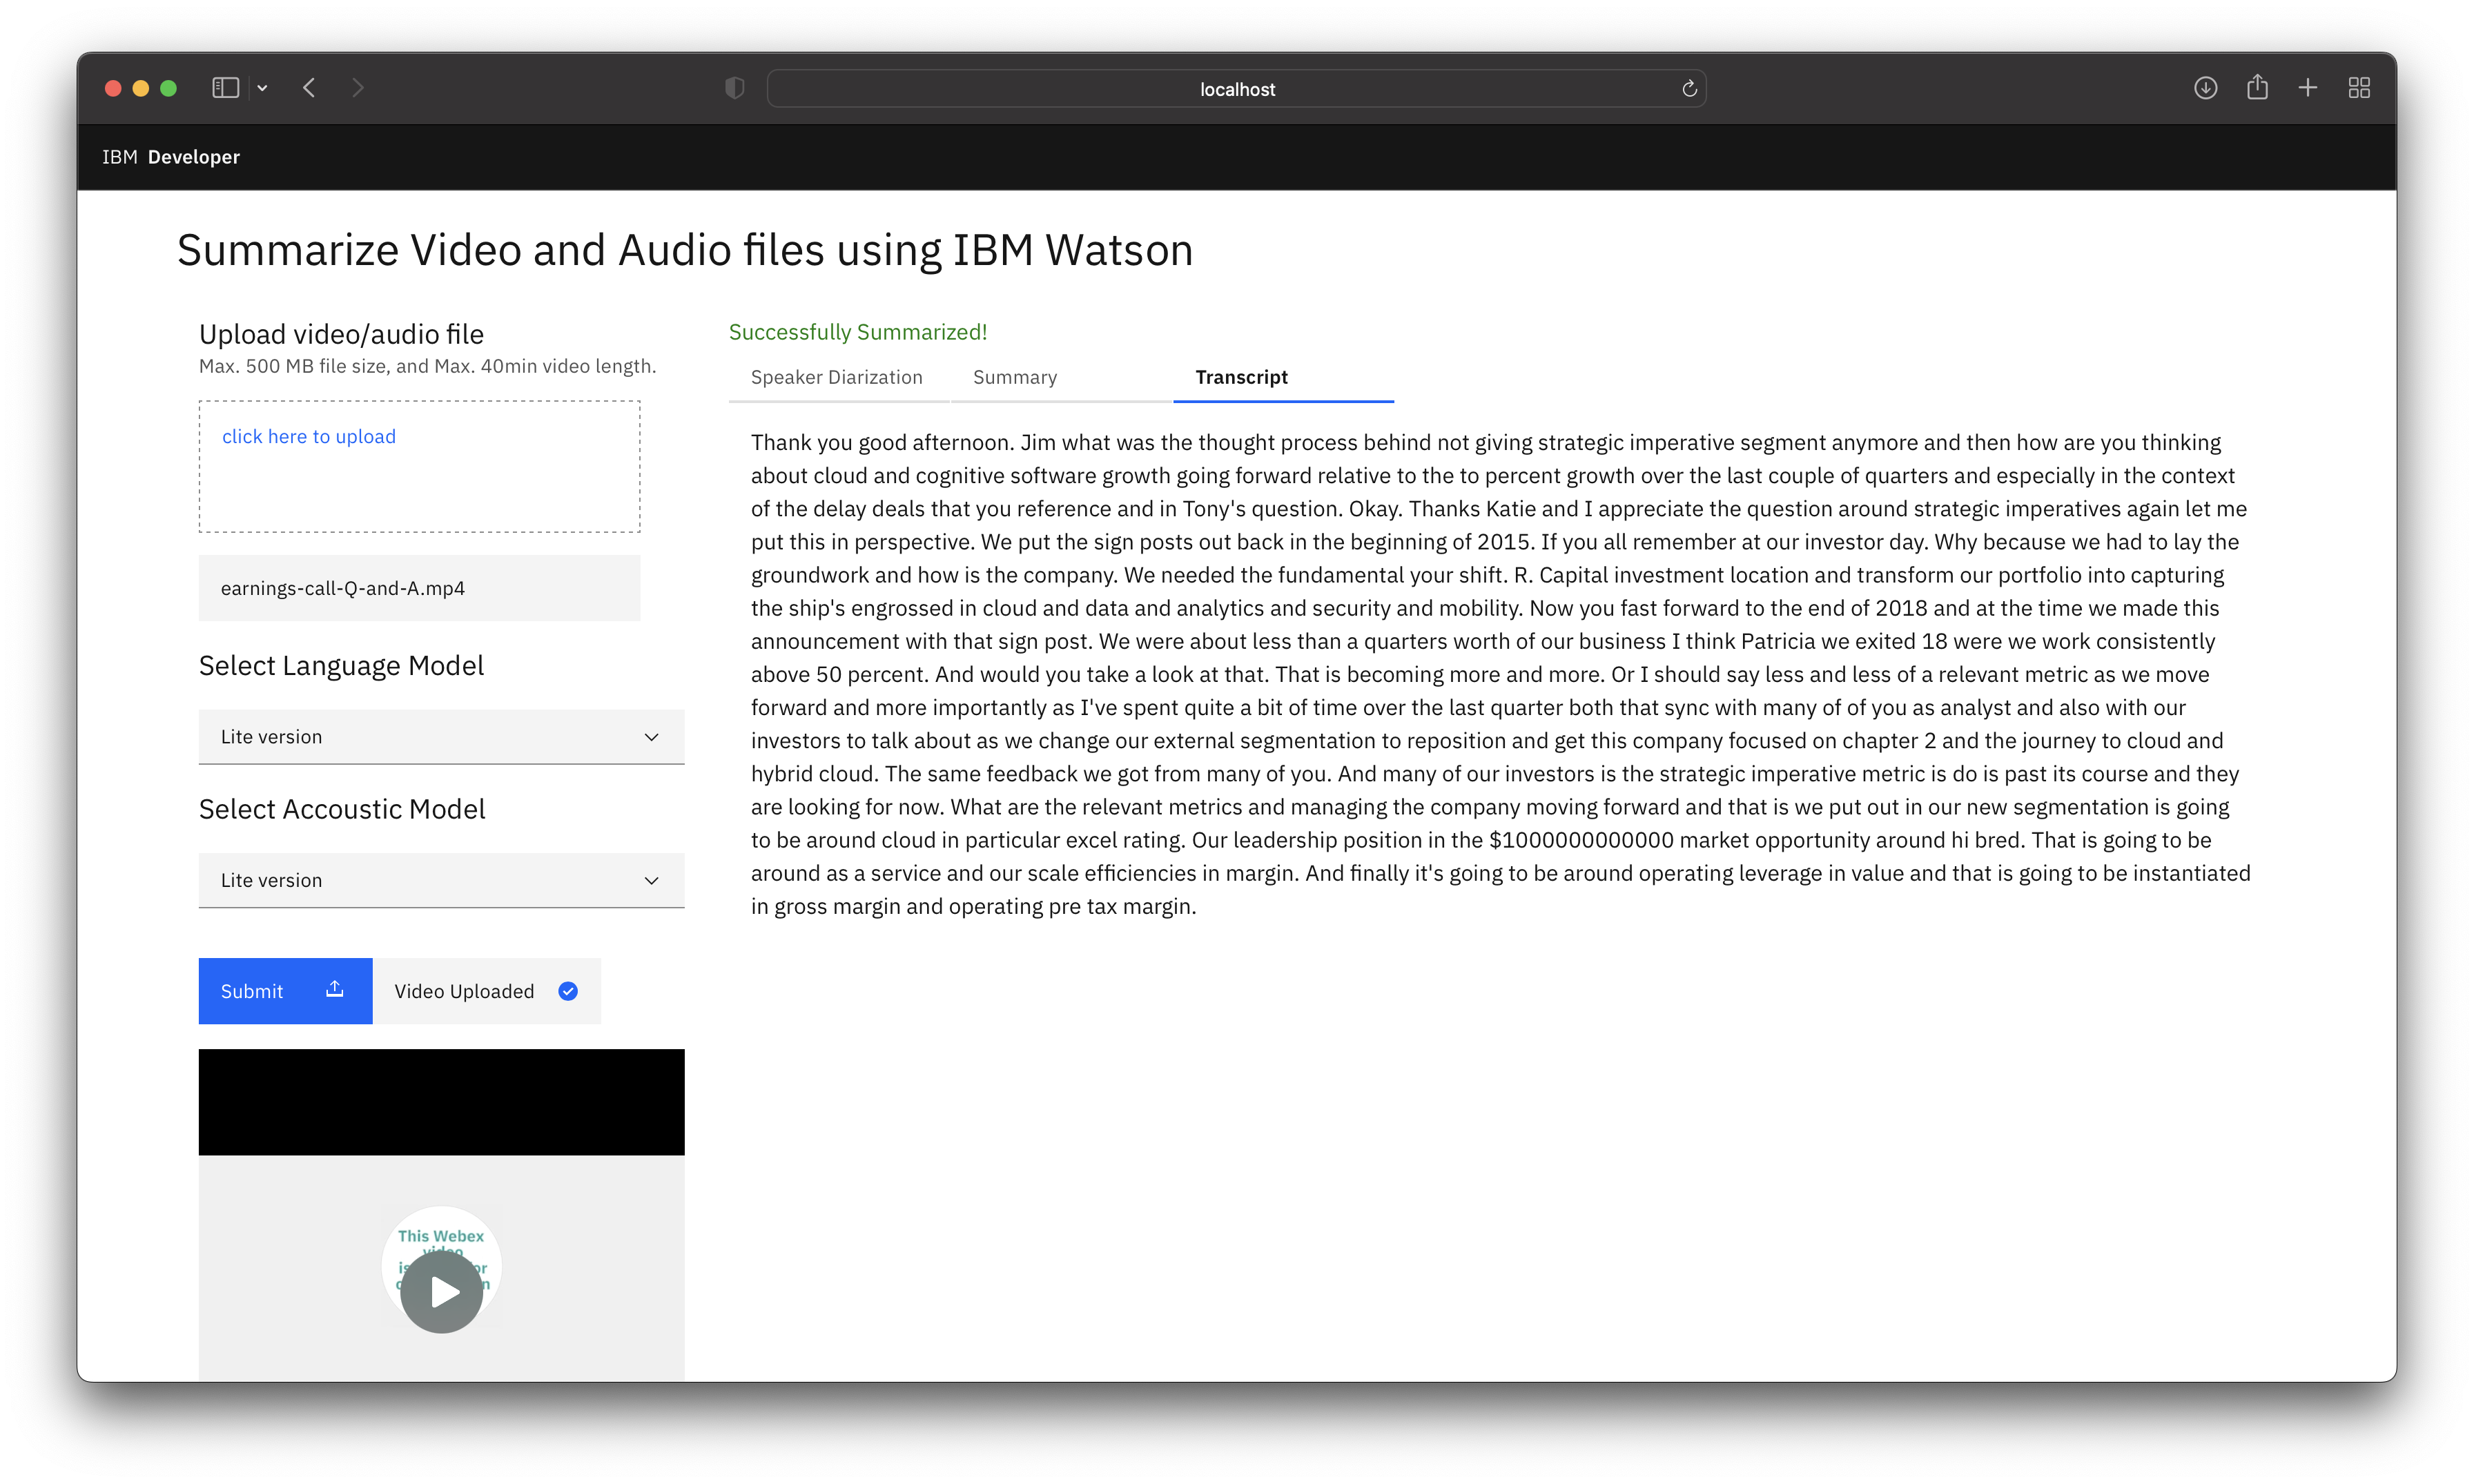The image size is (2474, 1484).
Task: Click the Share icon in toolbar
Action: point(2257,88)
